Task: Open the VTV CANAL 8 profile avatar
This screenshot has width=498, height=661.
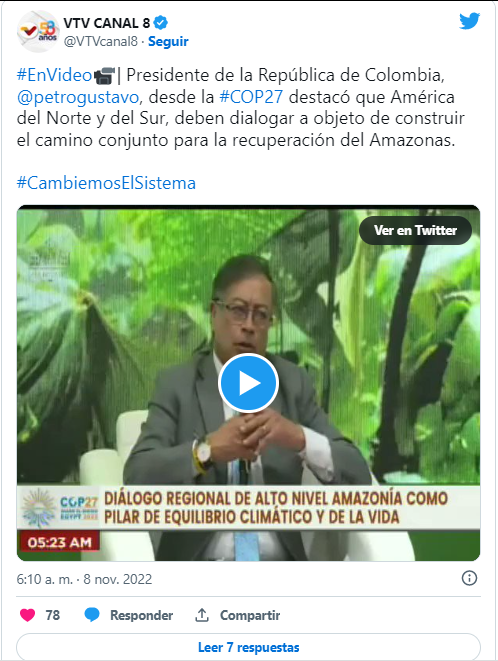Action: tap(38, 32)
